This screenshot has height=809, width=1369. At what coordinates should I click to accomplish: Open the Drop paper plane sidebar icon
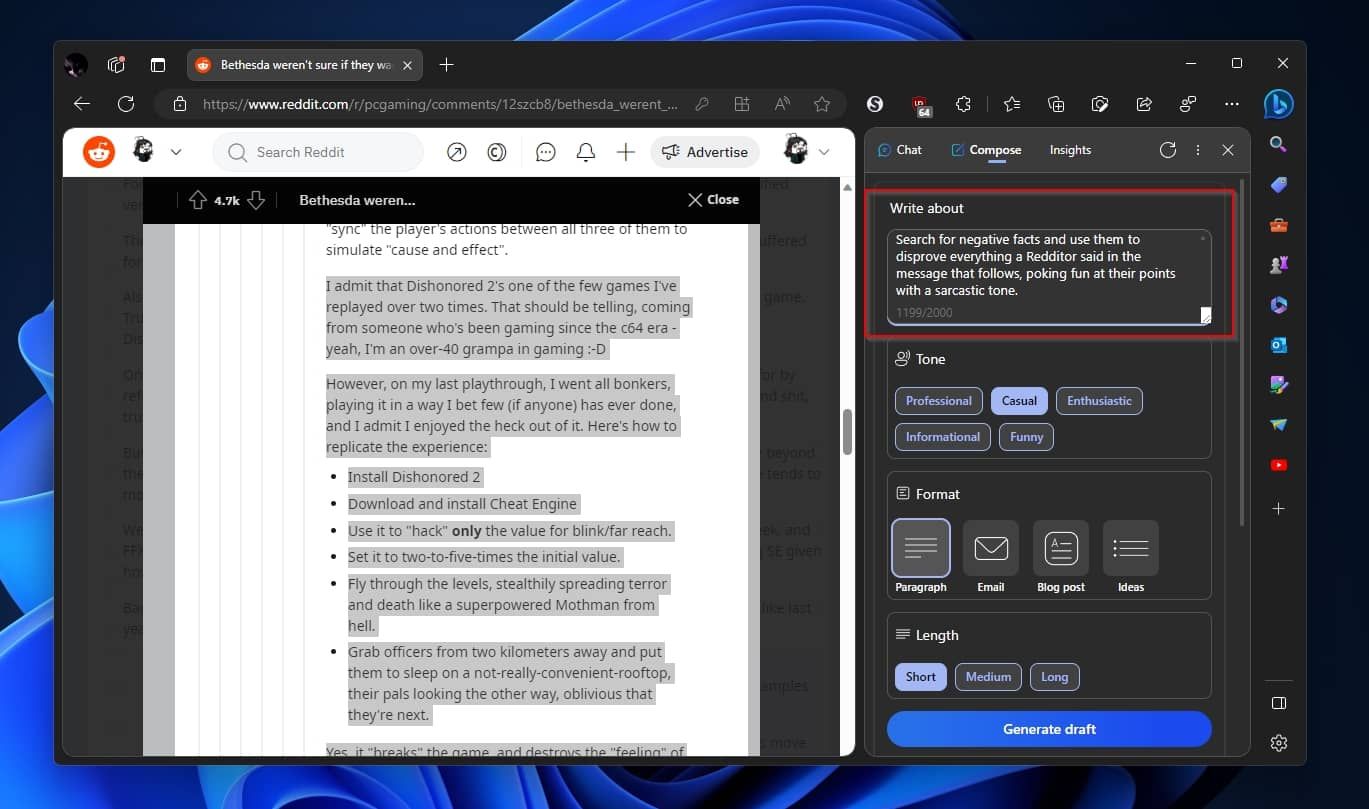click(x=1278, y=425)
